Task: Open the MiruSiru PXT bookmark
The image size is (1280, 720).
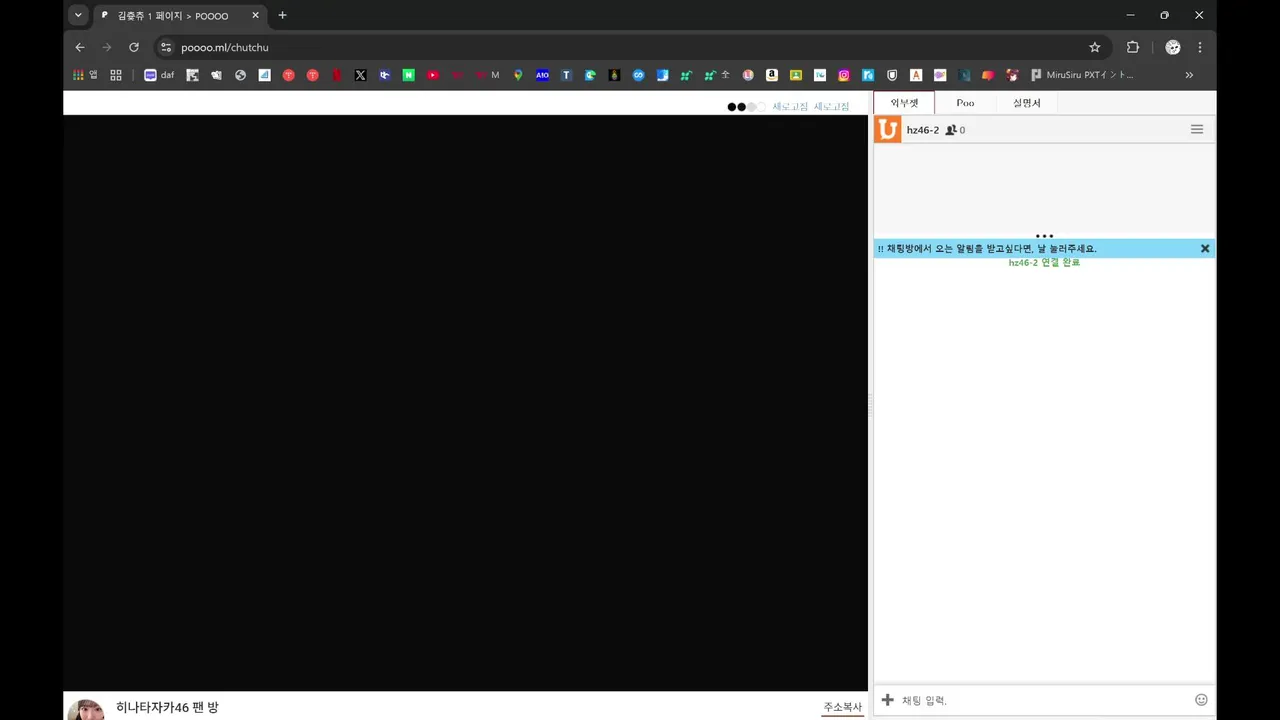Action: tap(1083, 75)
